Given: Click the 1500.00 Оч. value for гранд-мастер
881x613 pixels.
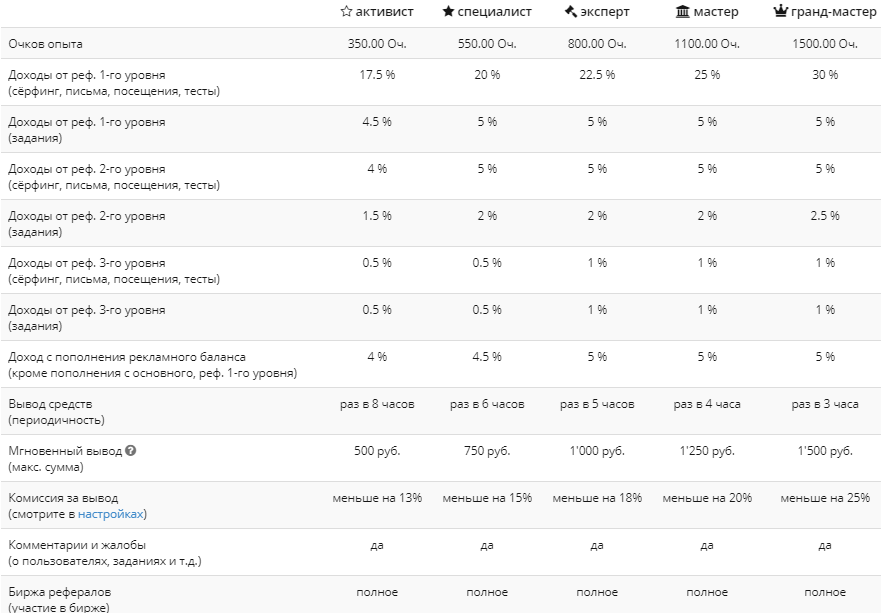Looking at the screenshot, I should click(x=825, y=44).
